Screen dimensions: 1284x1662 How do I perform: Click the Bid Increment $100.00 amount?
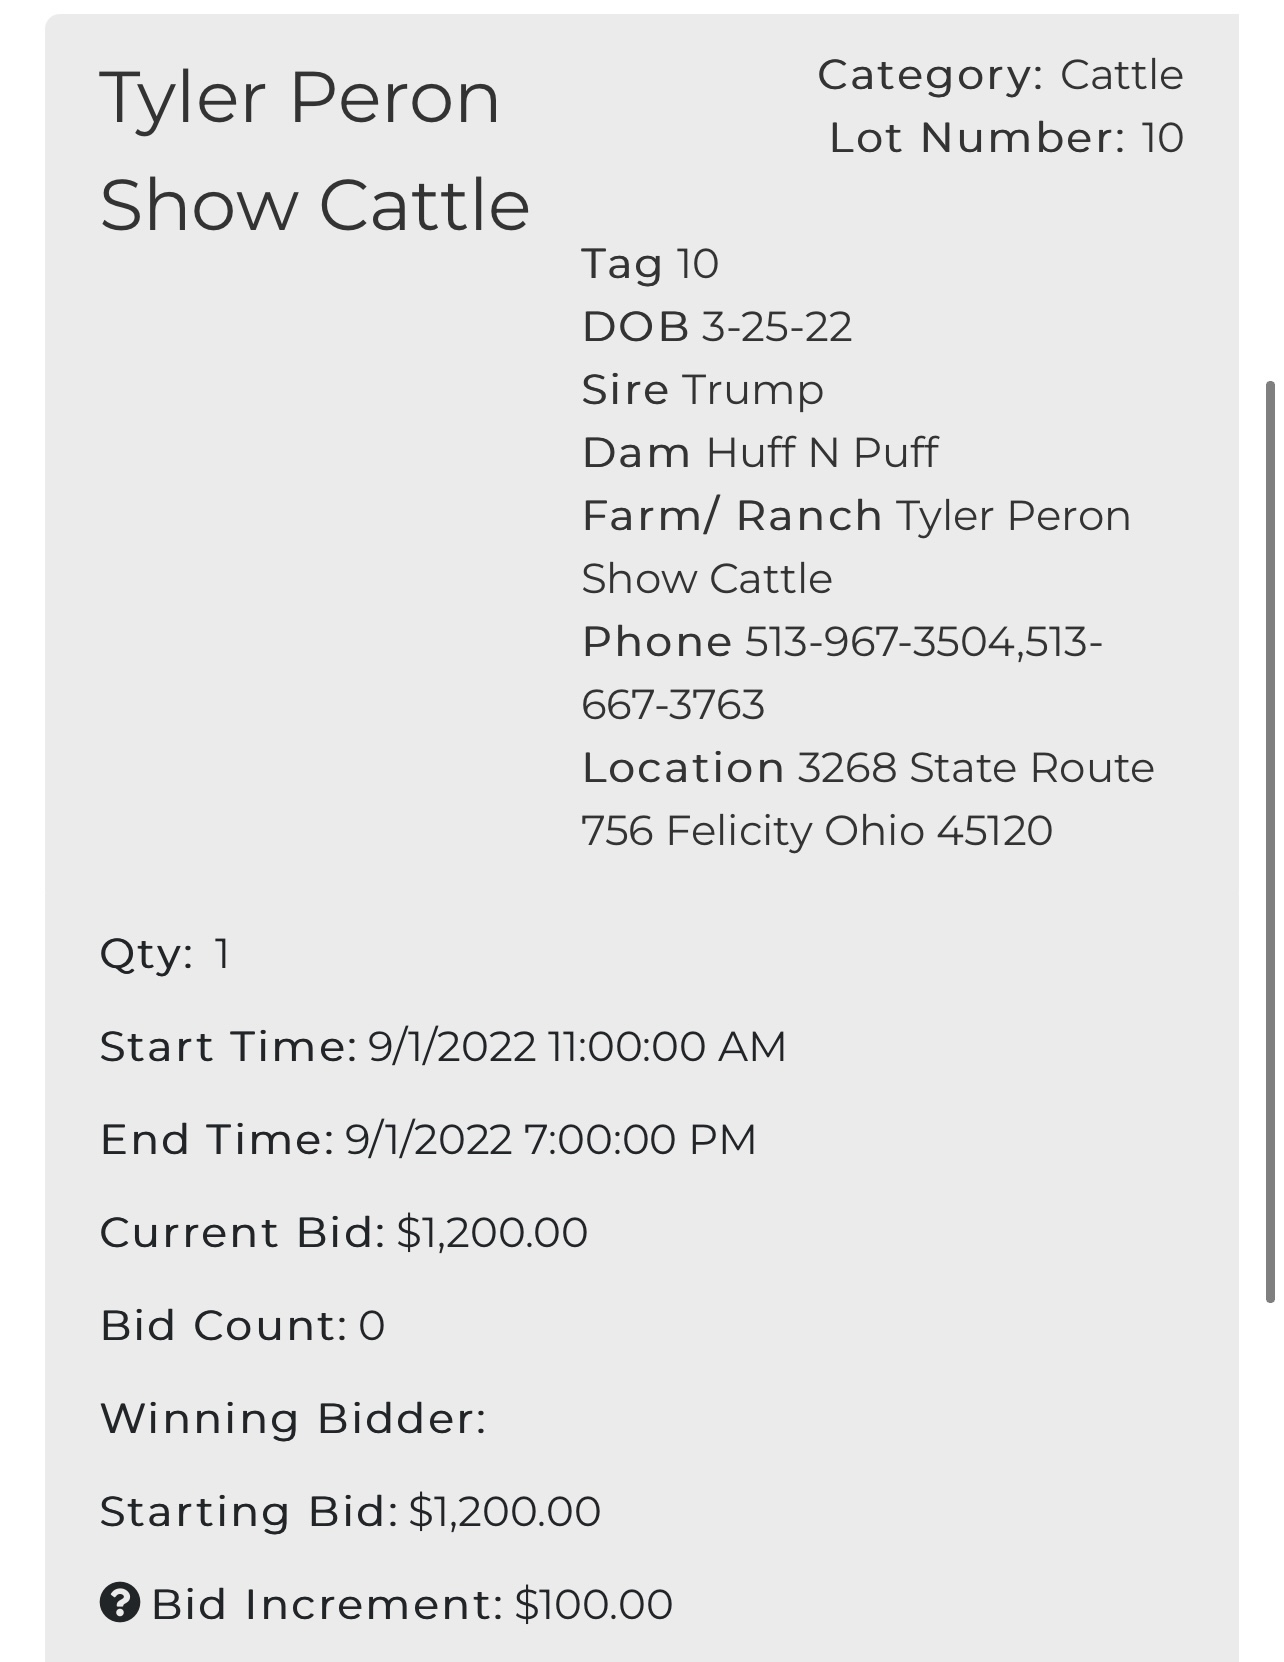[594, 1604]
